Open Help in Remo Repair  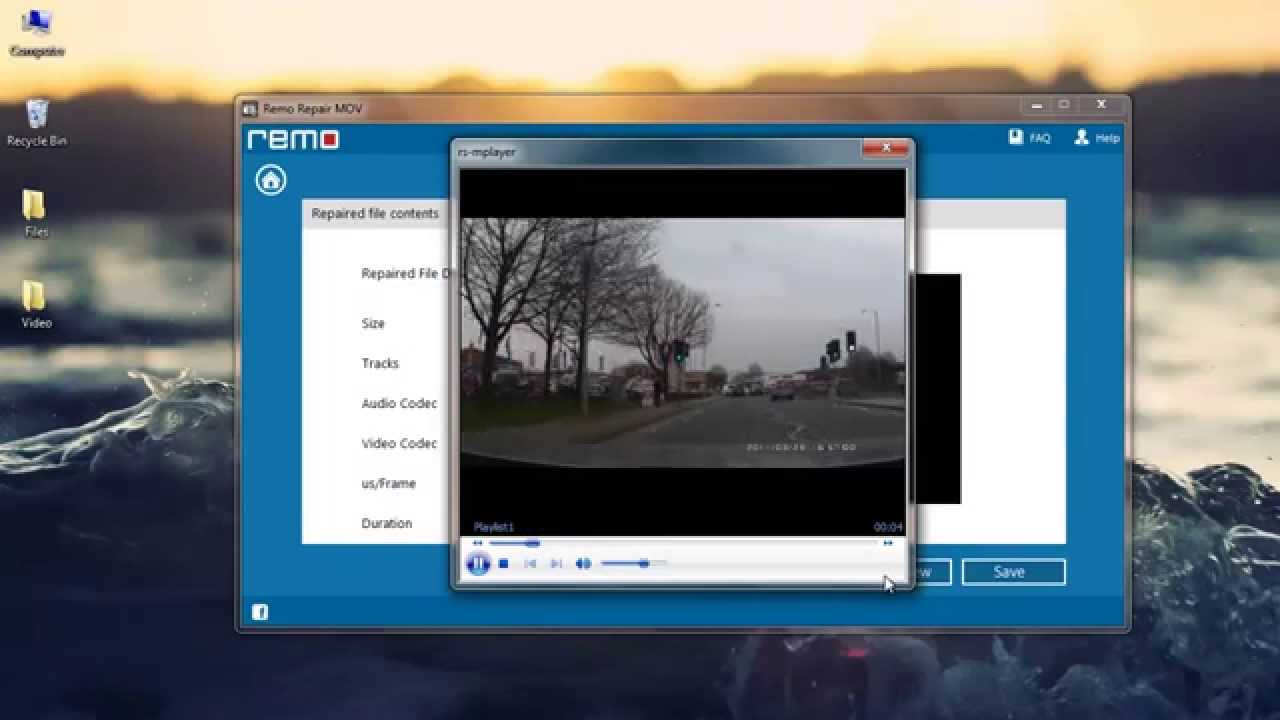(x=1097, y=138)
